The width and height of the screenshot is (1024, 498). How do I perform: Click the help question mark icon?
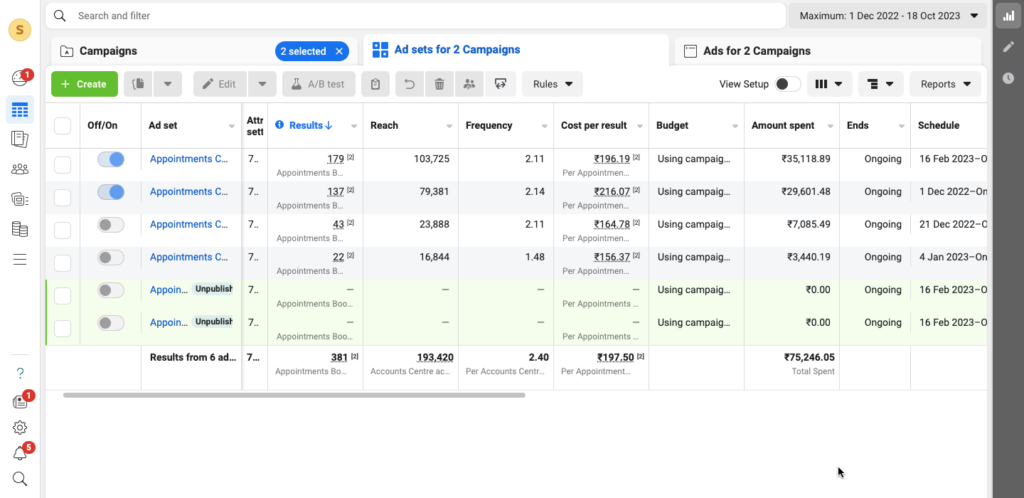(19, 373)
